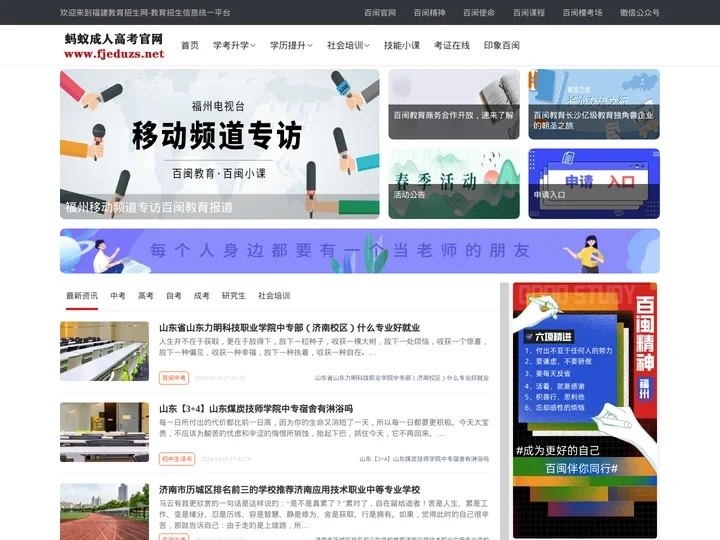Open the 考证在线 navigation item
This screenshot has height=540, width=720.
tap(452, 45)
